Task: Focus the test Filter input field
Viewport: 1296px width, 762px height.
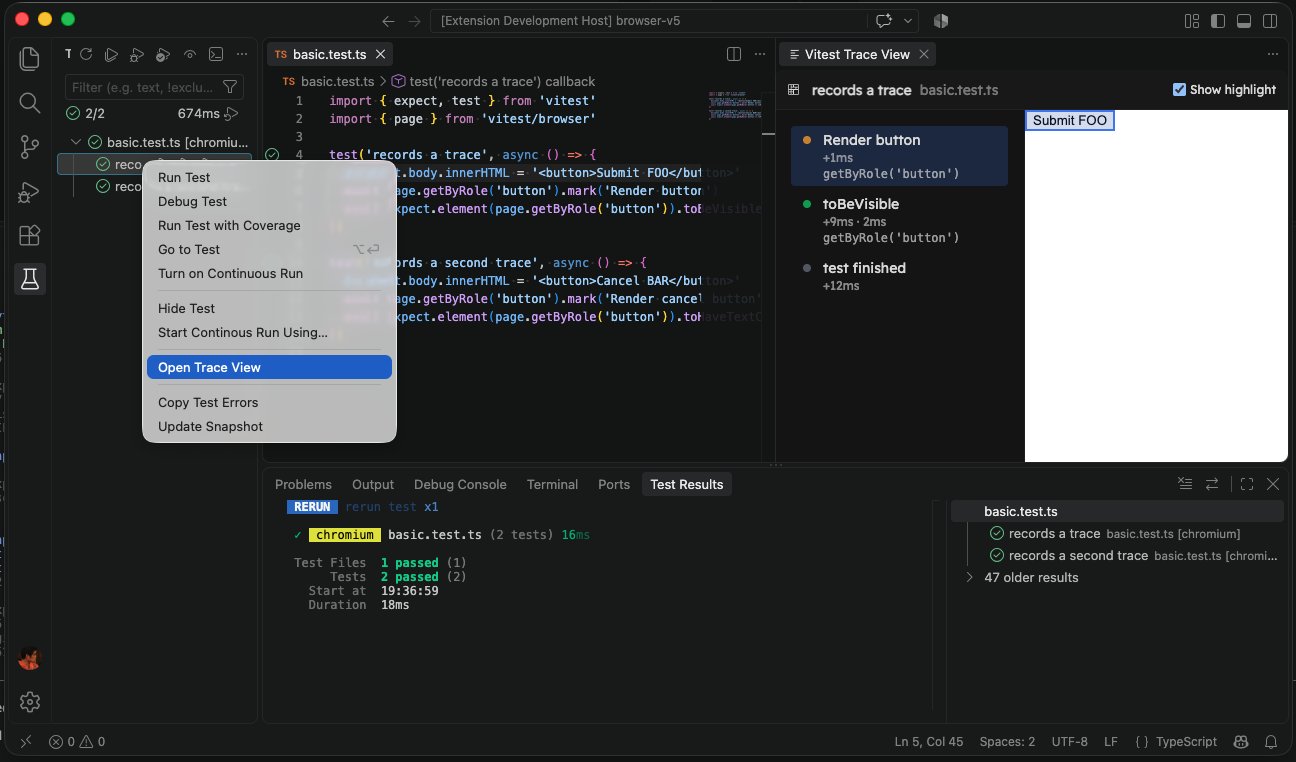Action: tap(143, 87)
